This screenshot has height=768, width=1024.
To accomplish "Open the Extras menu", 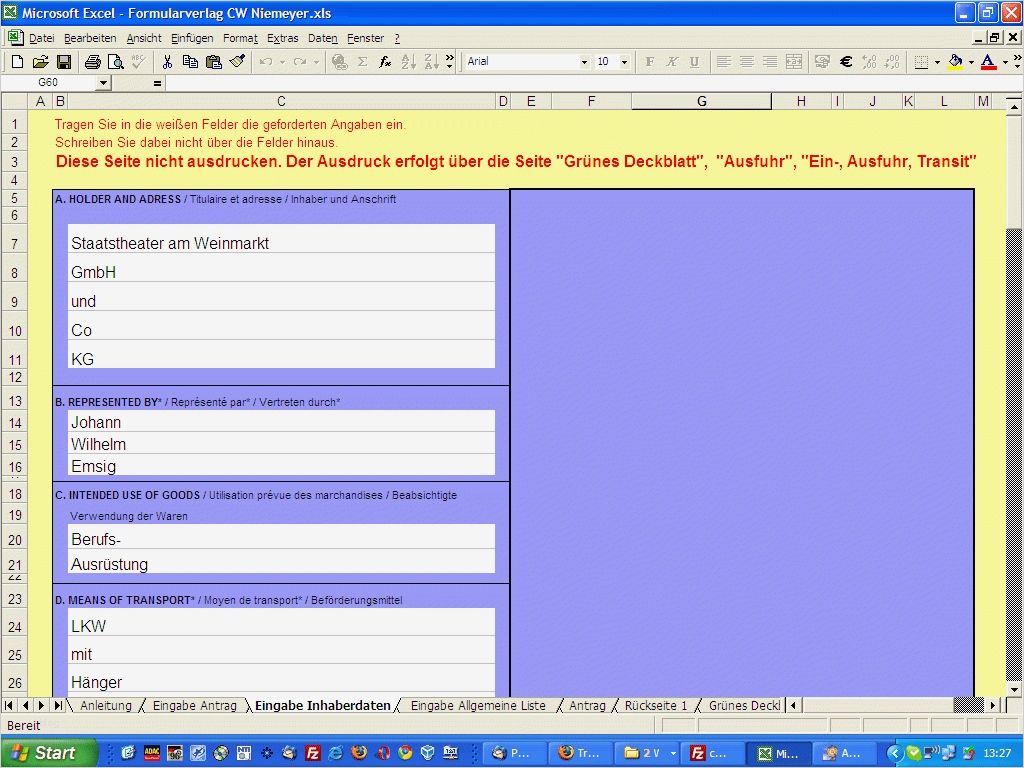I will [x=283, y=38].
